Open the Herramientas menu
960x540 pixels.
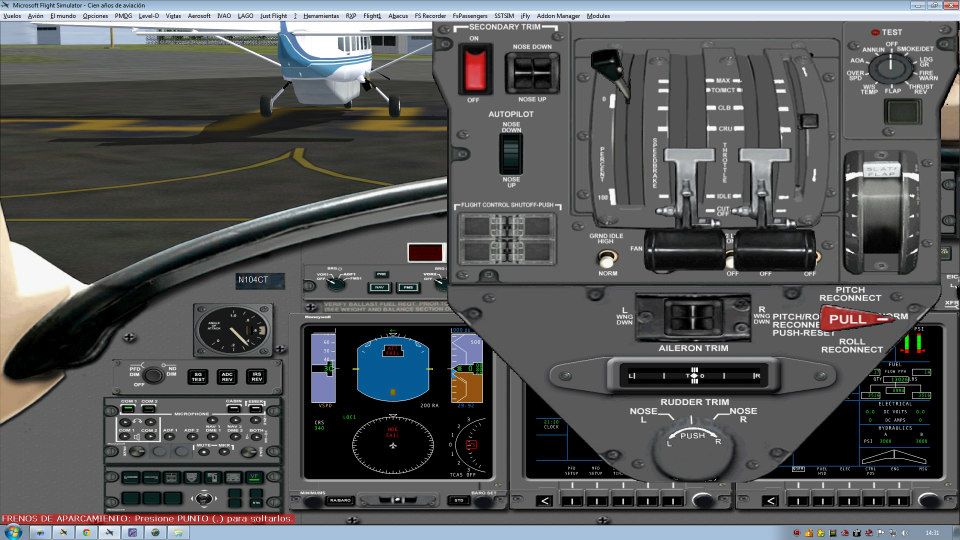click(321, 16)
